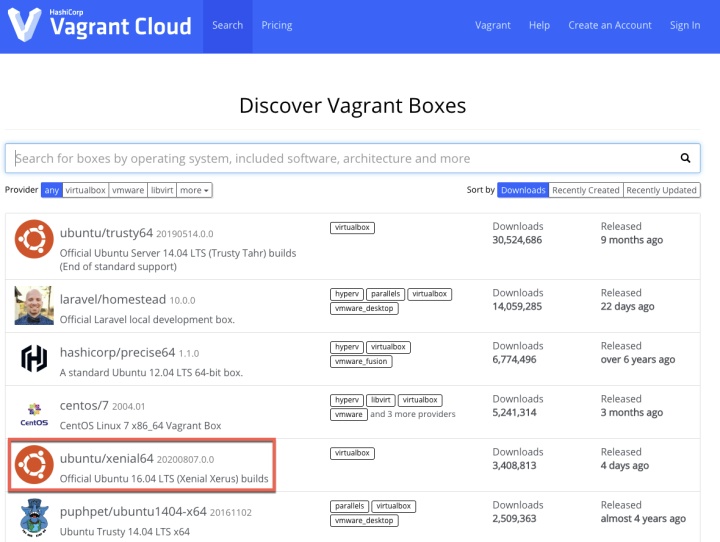Open the ubuntu/xenial64 box link
The image size is (720, 542).
tap(107, 458)
